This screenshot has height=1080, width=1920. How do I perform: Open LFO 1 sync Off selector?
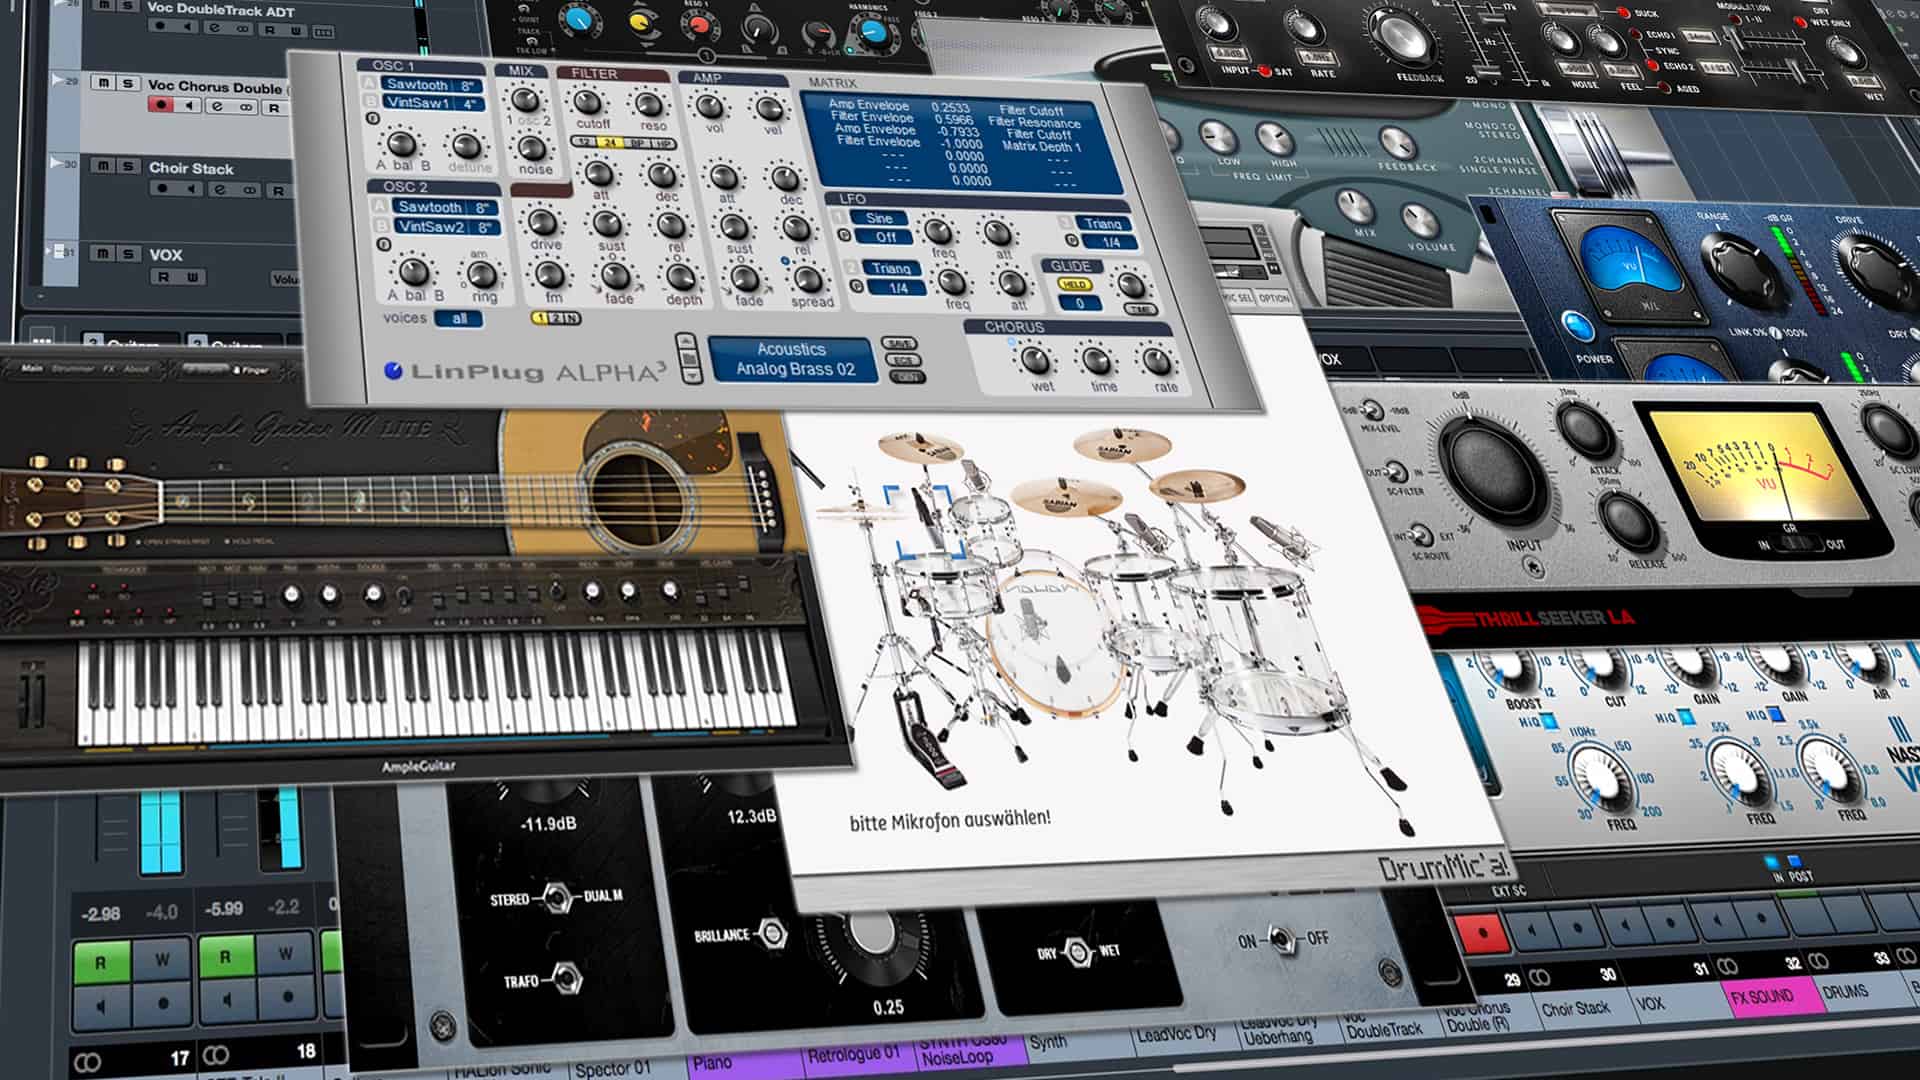tap(885, 237)
